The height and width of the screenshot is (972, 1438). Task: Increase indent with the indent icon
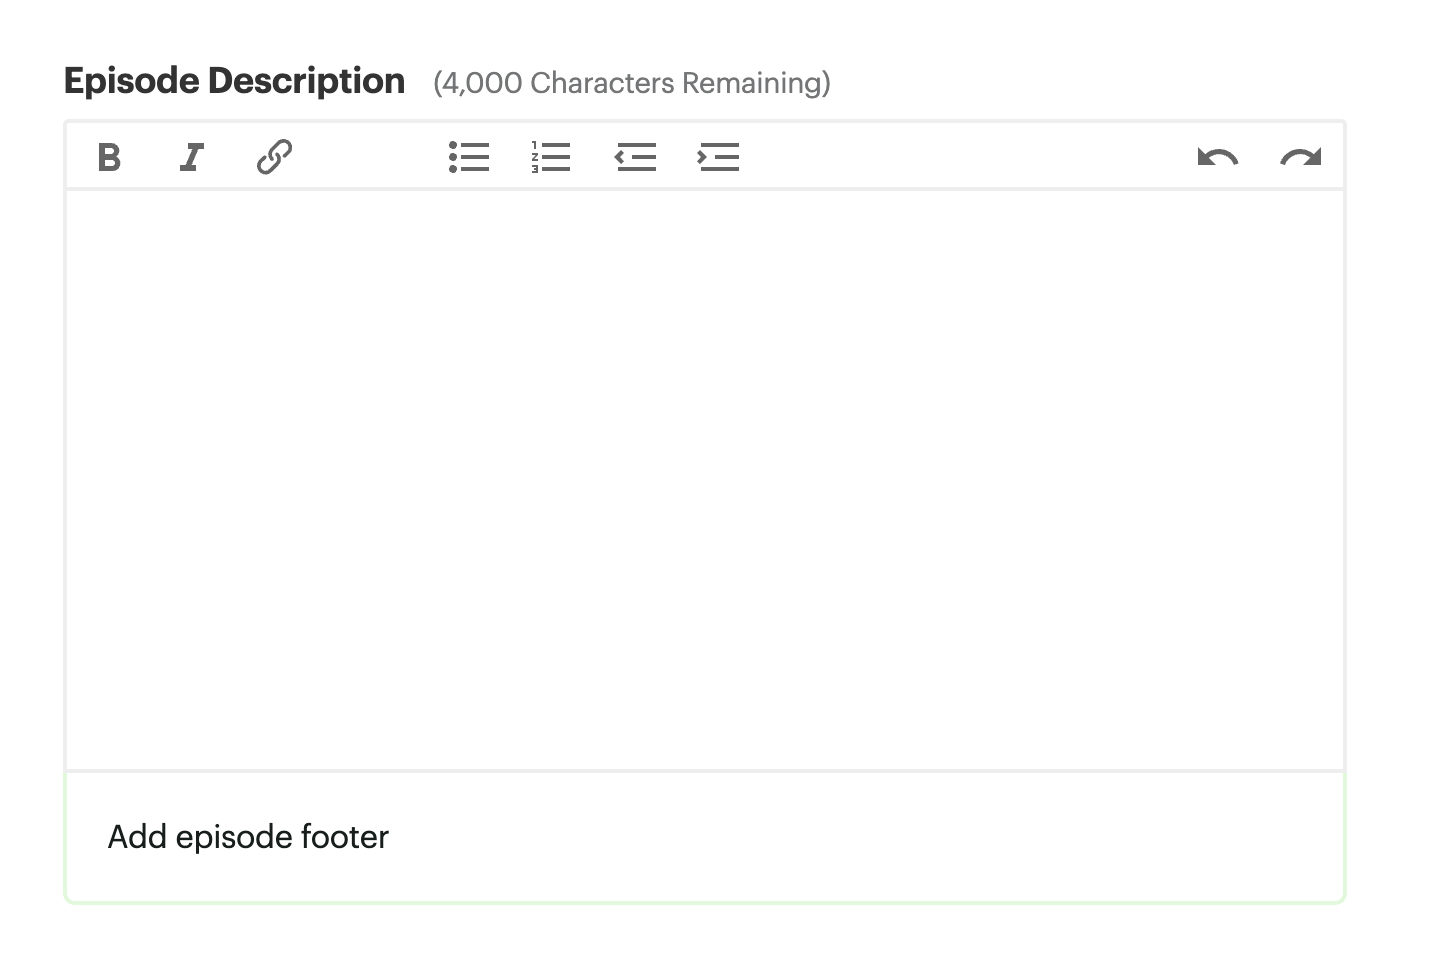point(718,157)
